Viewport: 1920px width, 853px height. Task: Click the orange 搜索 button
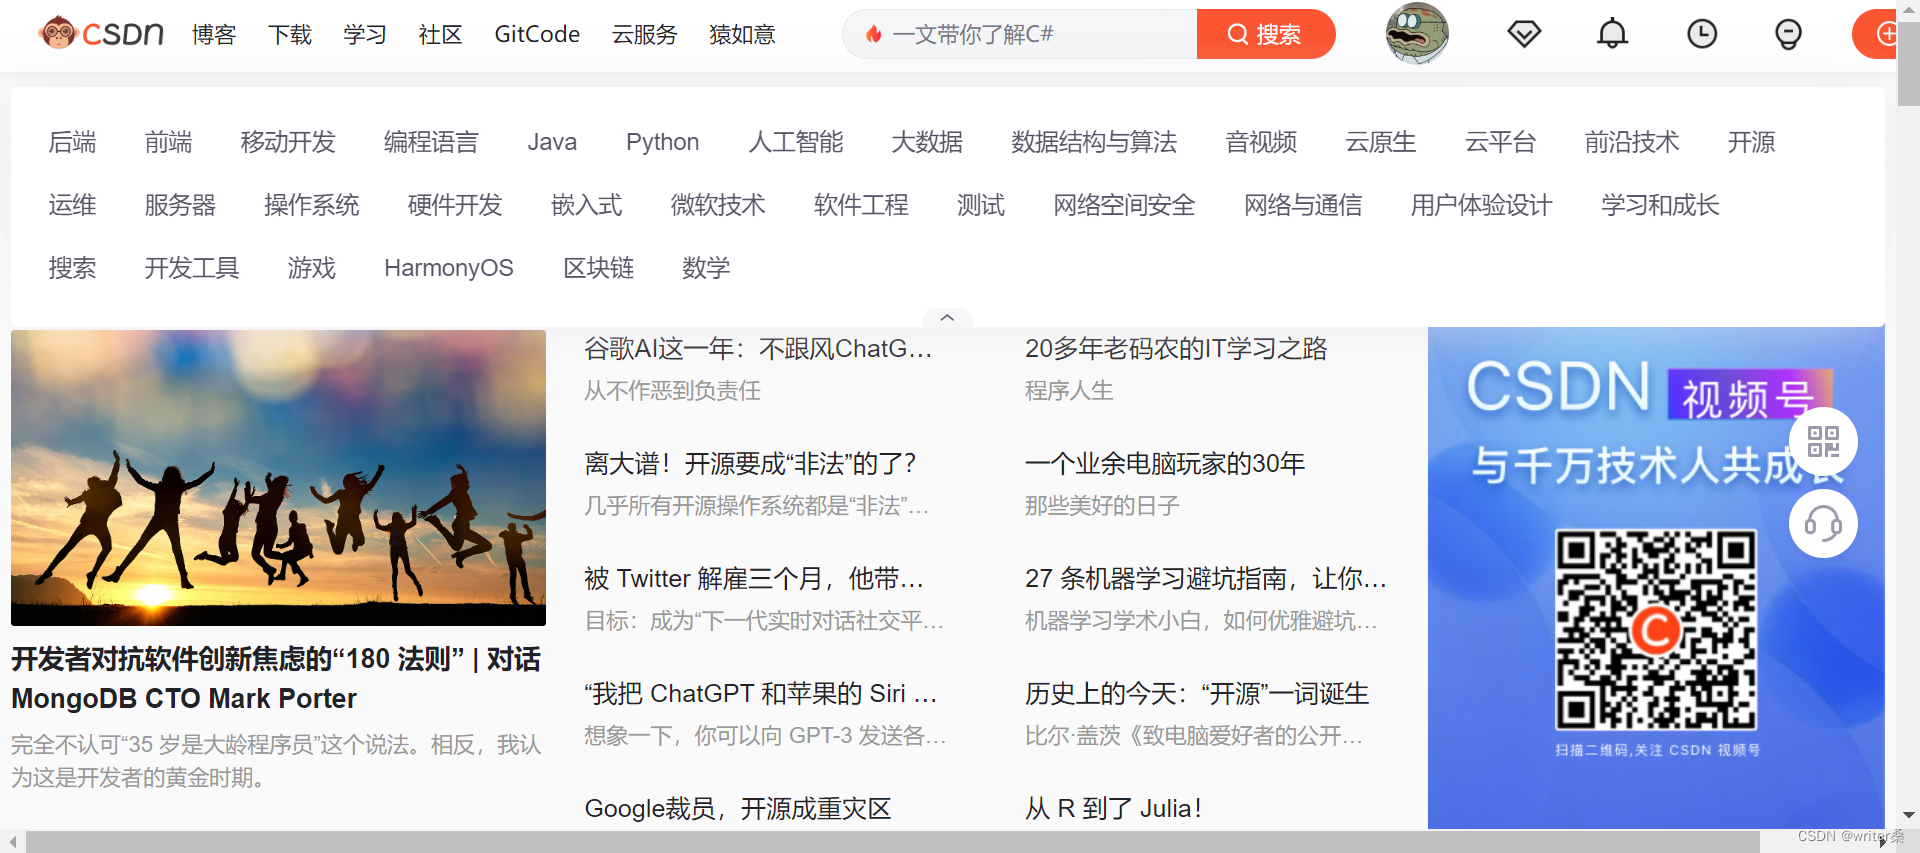pyautogui.click(x=1266, y=34)
